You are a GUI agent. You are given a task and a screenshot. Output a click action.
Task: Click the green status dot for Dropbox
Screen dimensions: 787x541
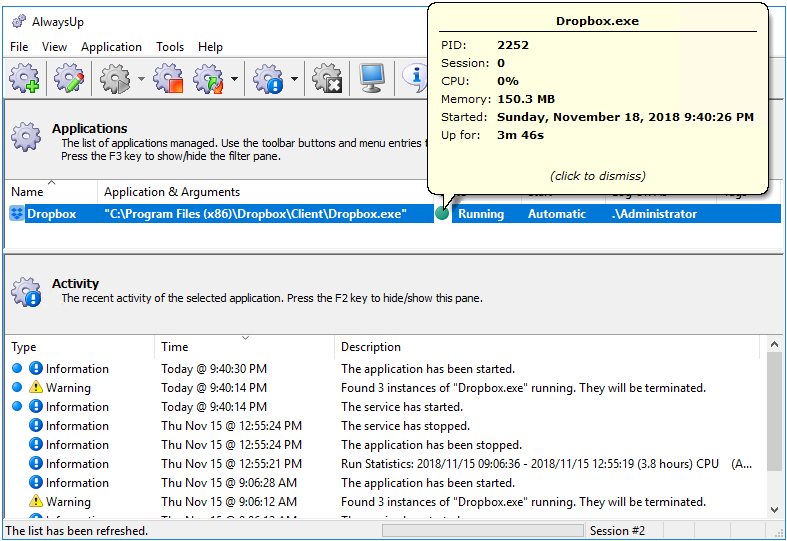point(442,213)
